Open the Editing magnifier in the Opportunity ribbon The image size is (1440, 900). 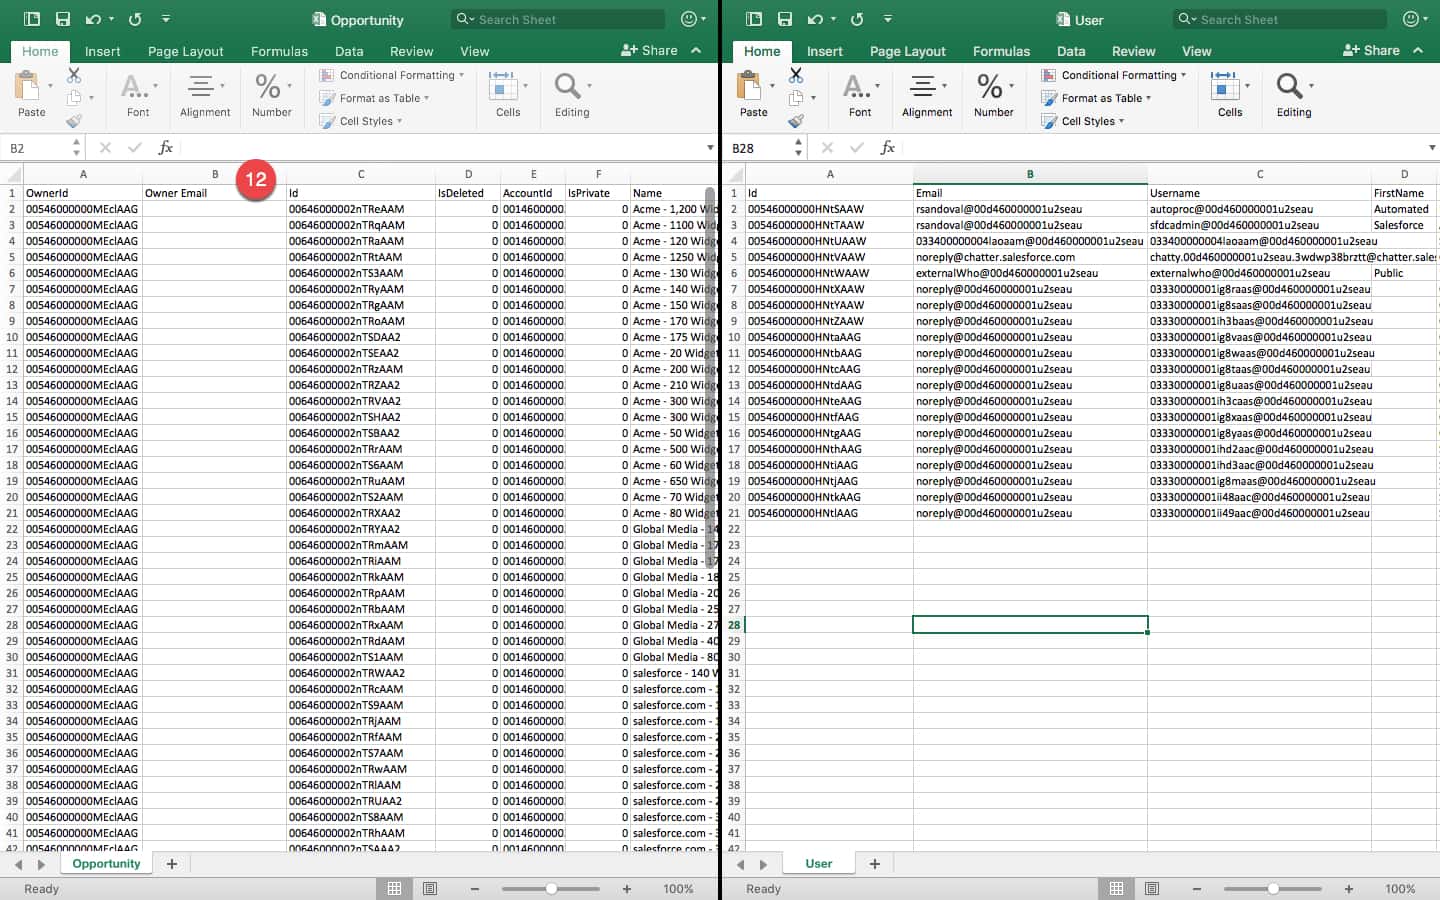tap(568, 87)
